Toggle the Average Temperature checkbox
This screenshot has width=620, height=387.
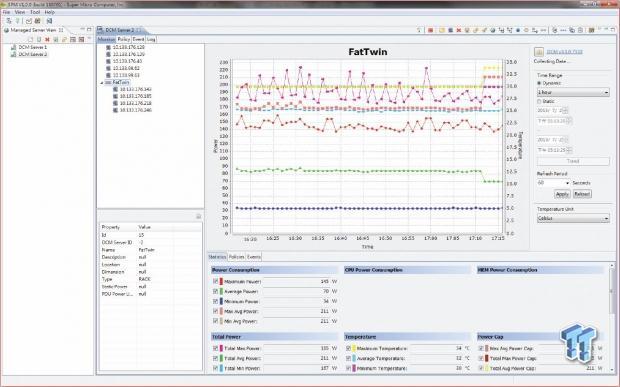coord(348,358)
